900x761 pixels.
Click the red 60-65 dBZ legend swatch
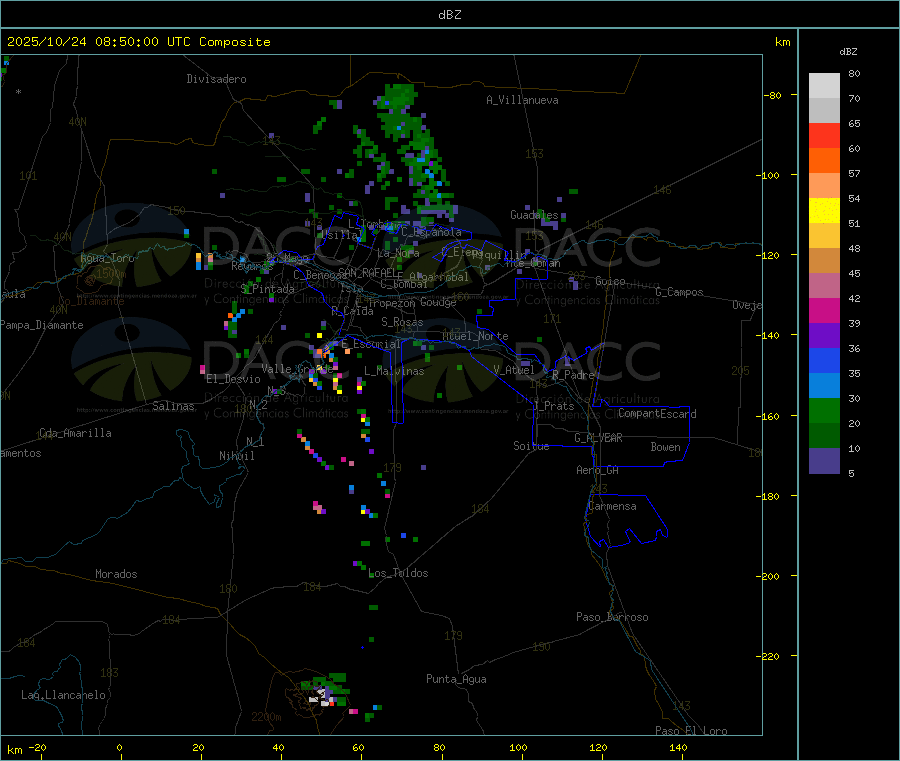824,135
